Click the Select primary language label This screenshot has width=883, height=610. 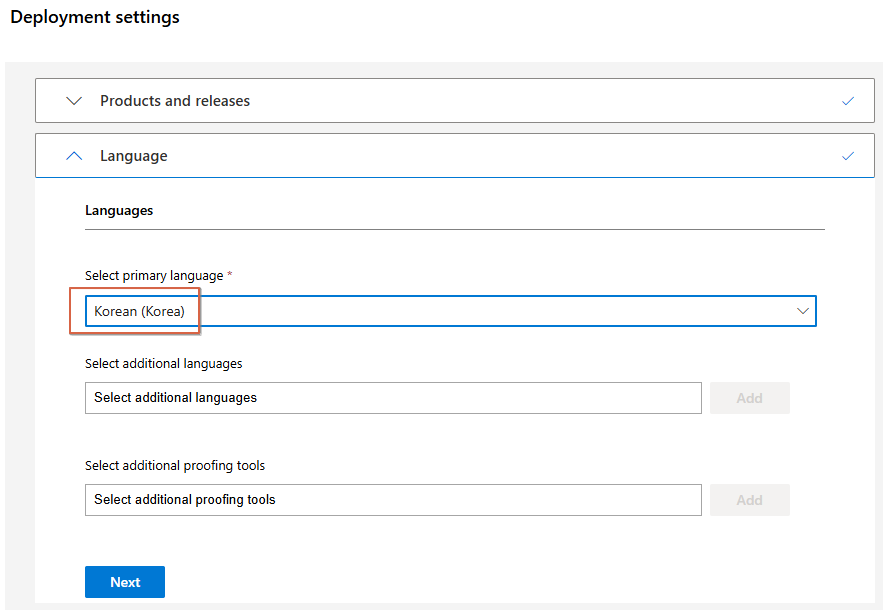pos(154,275)
